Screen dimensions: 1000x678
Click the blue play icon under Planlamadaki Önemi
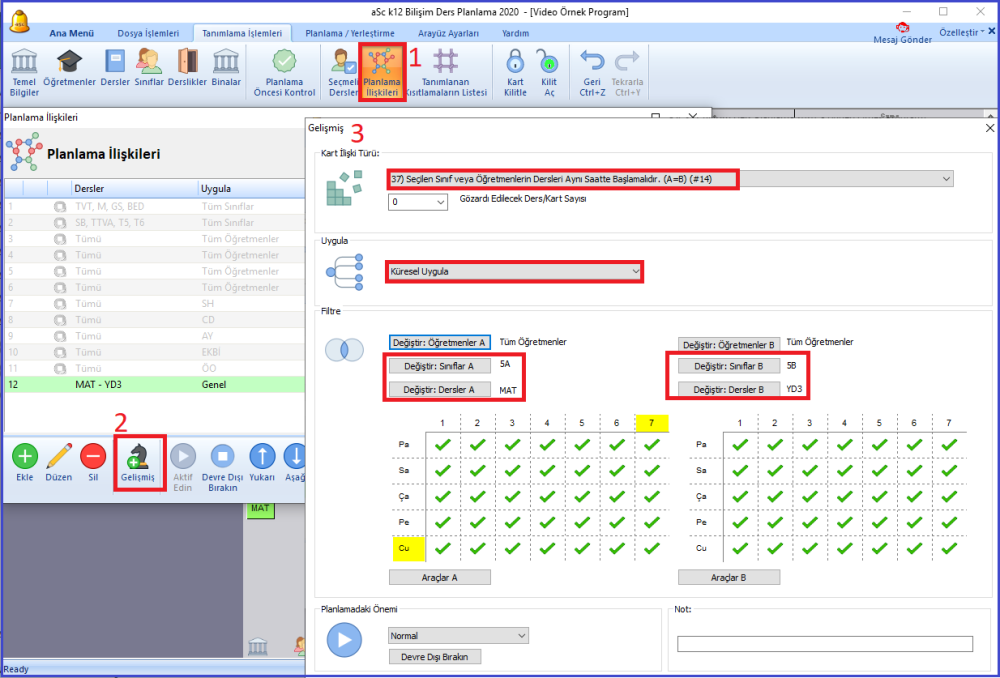(x=344, y=639)
